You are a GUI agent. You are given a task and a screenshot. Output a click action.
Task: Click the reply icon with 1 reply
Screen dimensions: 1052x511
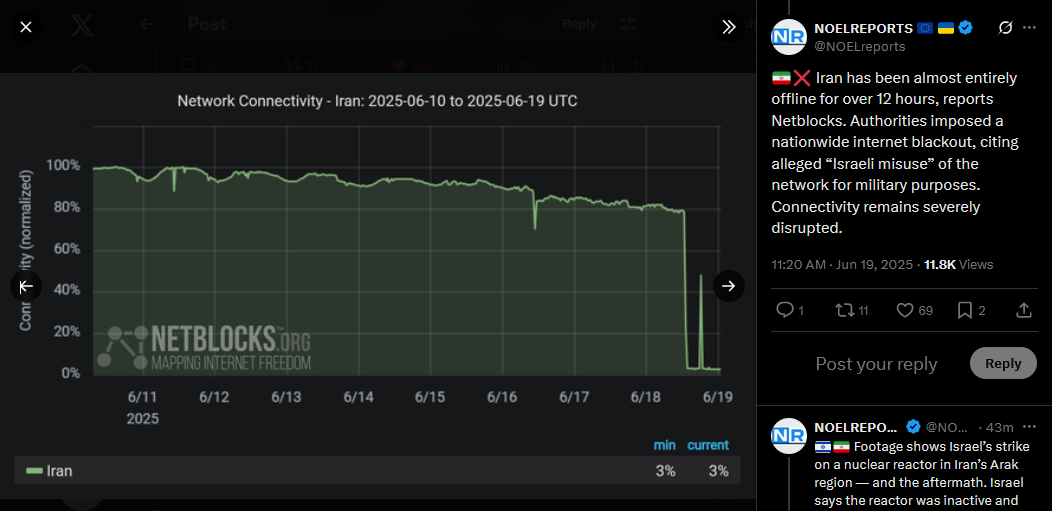click(x=790, y=310)
